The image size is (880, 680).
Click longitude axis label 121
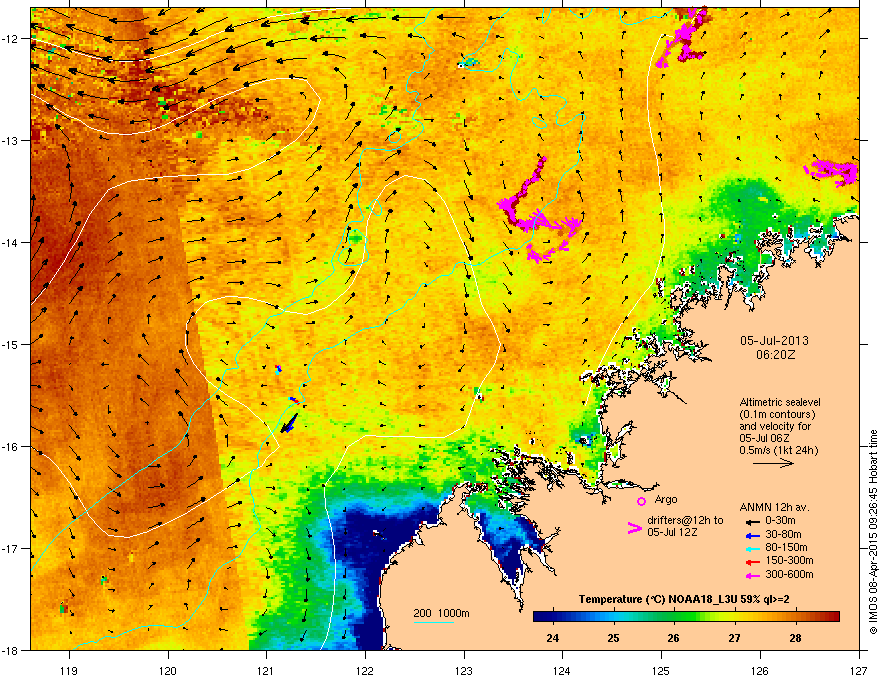point(266,670)
